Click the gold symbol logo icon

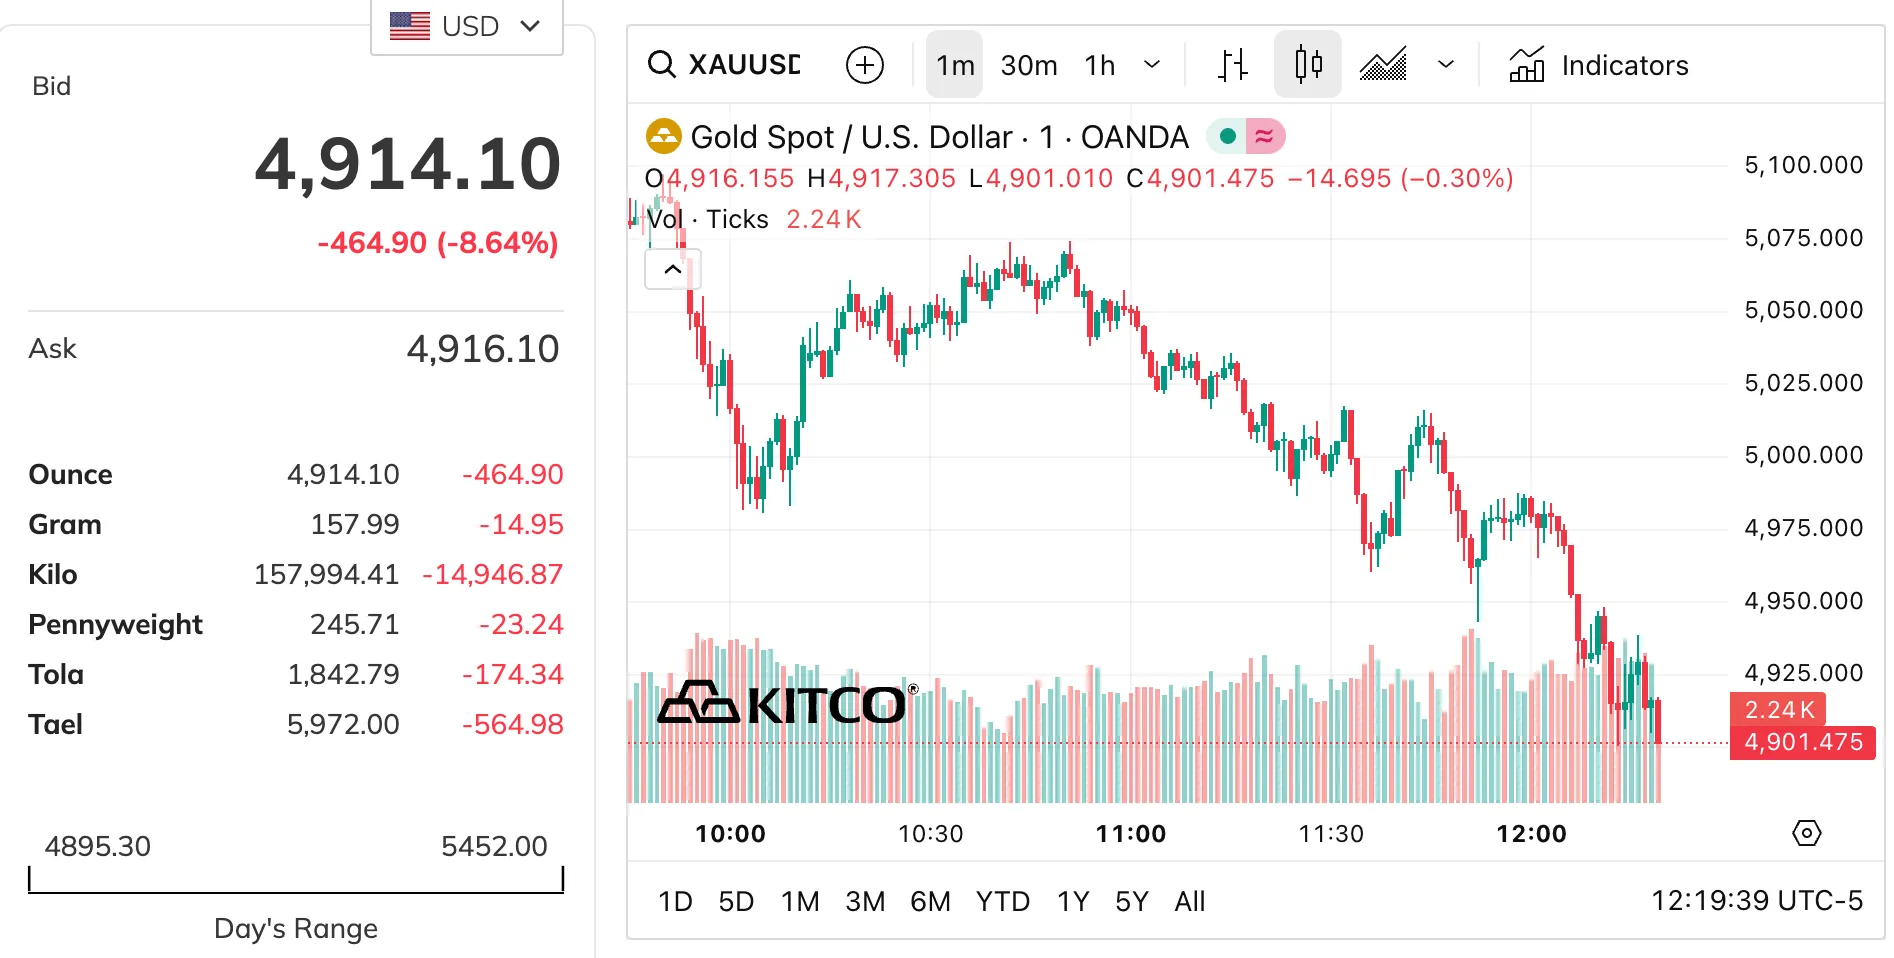[663, 136]
